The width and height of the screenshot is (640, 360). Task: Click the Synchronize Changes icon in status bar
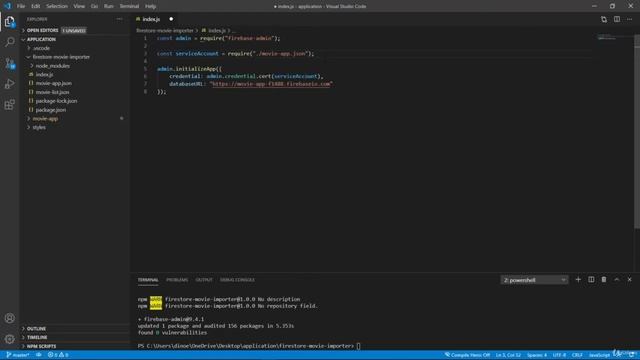pyautogui.click(x=39, y=355)
